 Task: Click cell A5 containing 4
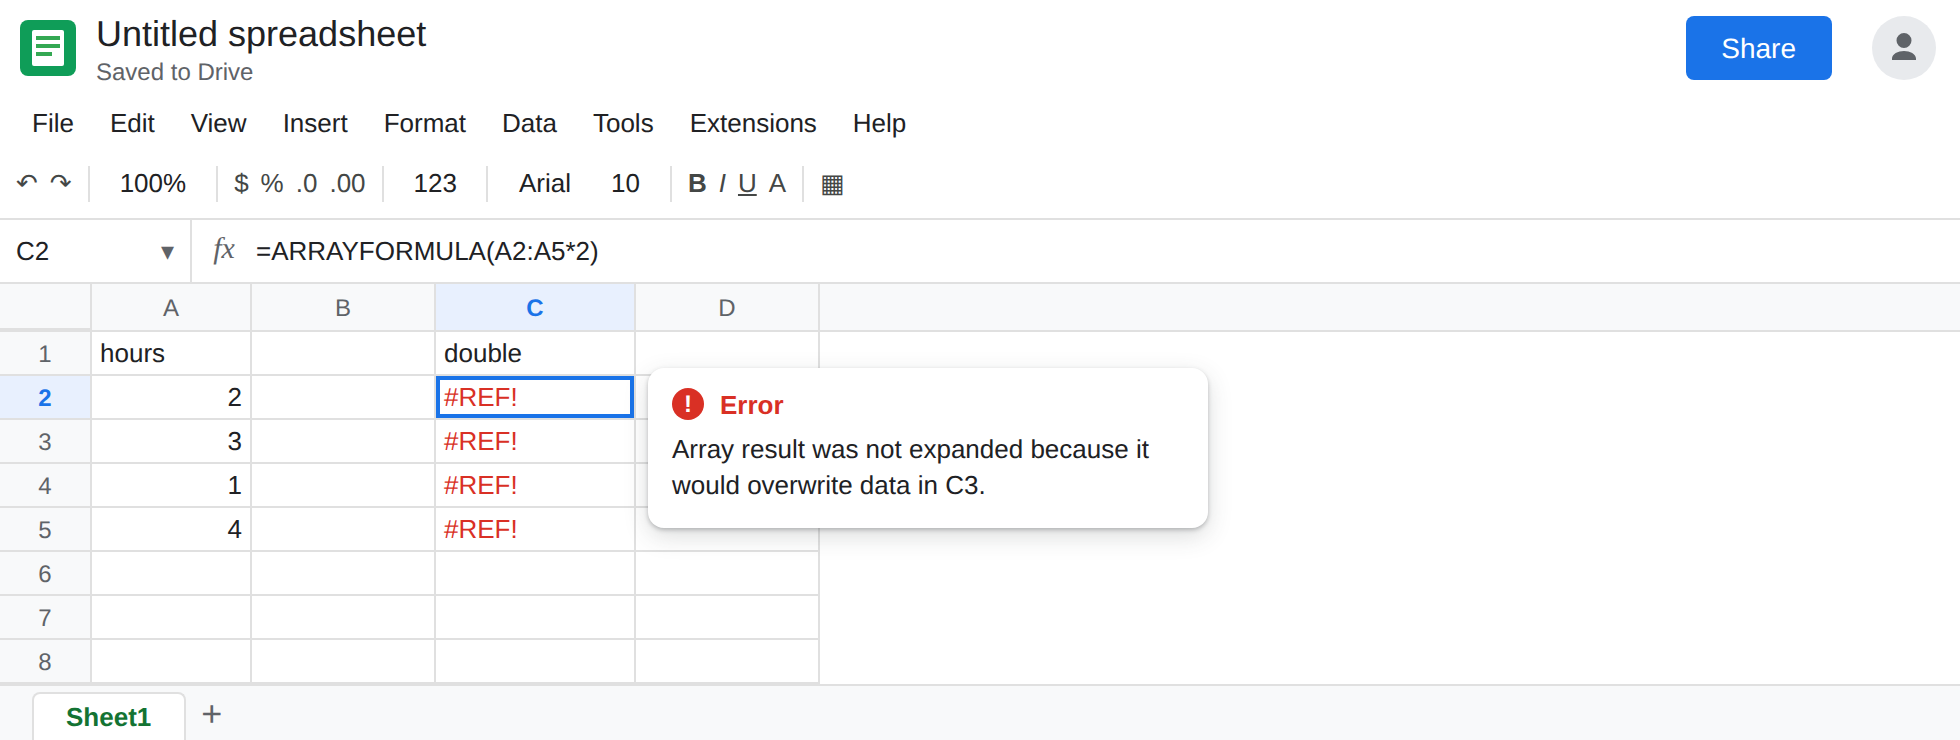[x=171, y=530]
